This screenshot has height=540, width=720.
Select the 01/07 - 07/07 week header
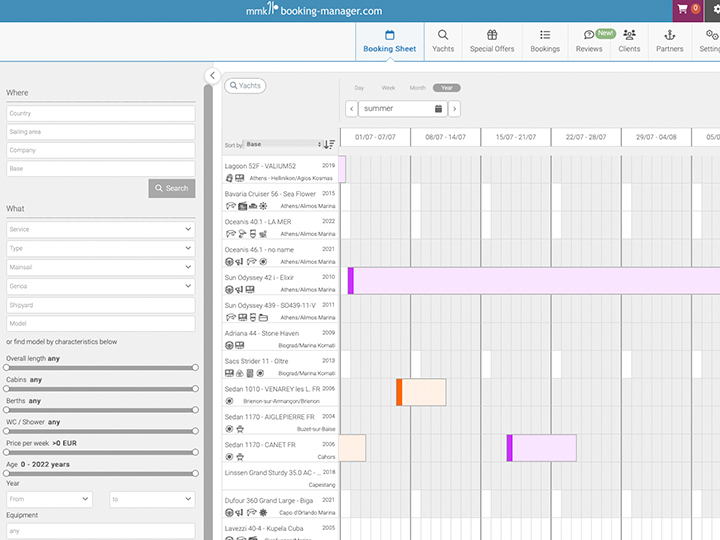[x=375, y=137]
